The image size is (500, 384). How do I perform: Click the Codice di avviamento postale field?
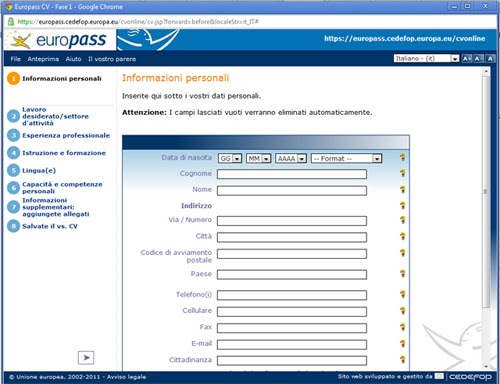[x=292, y=254]
